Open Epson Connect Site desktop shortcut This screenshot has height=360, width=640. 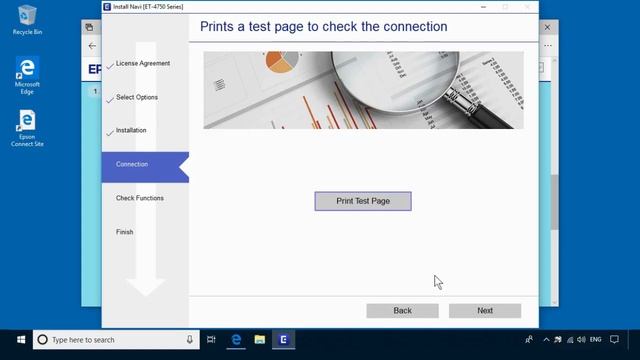[x=27, y=128]
